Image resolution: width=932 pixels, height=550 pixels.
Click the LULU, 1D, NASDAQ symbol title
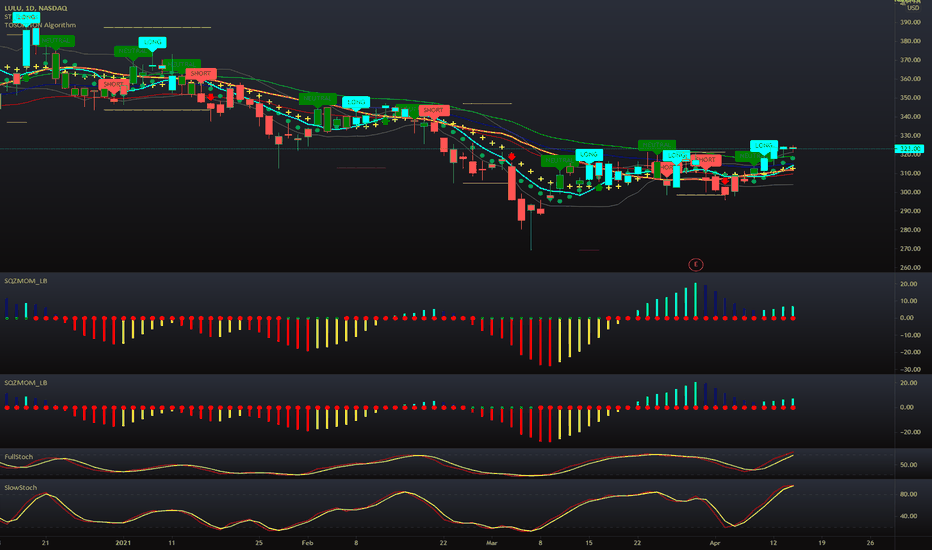click(36, 8)
